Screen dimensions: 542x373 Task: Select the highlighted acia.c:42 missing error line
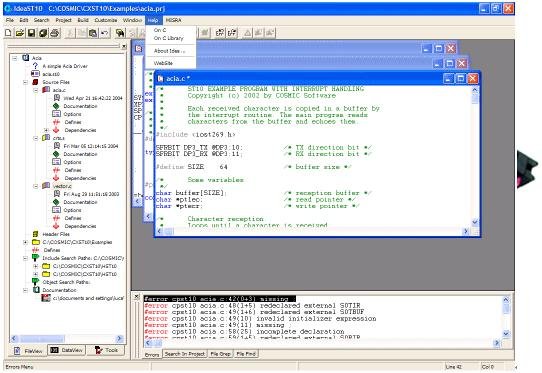coord(220,299)
